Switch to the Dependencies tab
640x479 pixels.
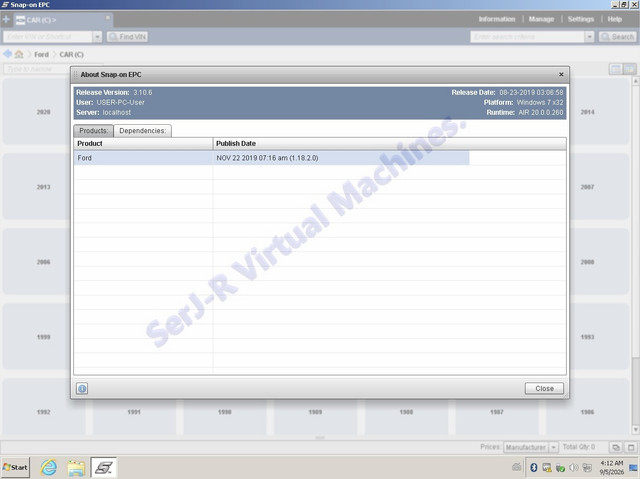pyautogui.click(x=142, y=131)
